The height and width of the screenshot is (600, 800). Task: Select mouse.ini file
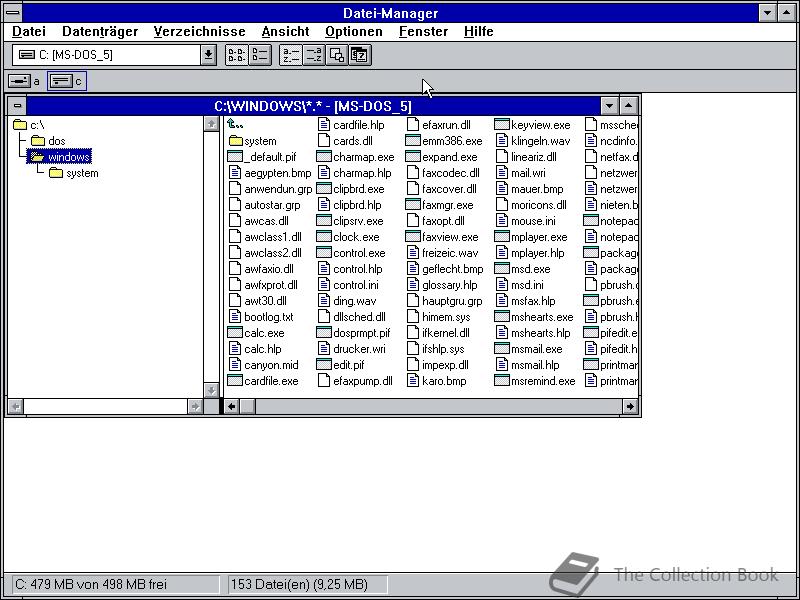[x=526, y=221]
